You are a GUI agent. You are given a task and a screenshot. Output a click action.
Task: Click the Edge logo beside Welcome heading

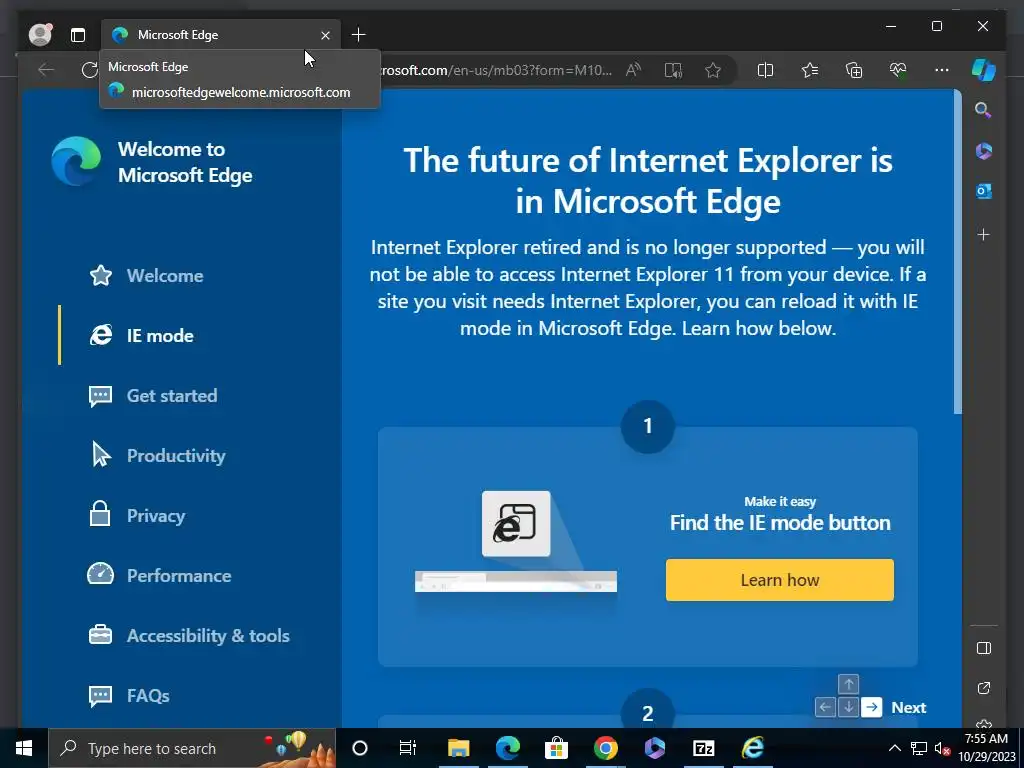tap(76, 161)
